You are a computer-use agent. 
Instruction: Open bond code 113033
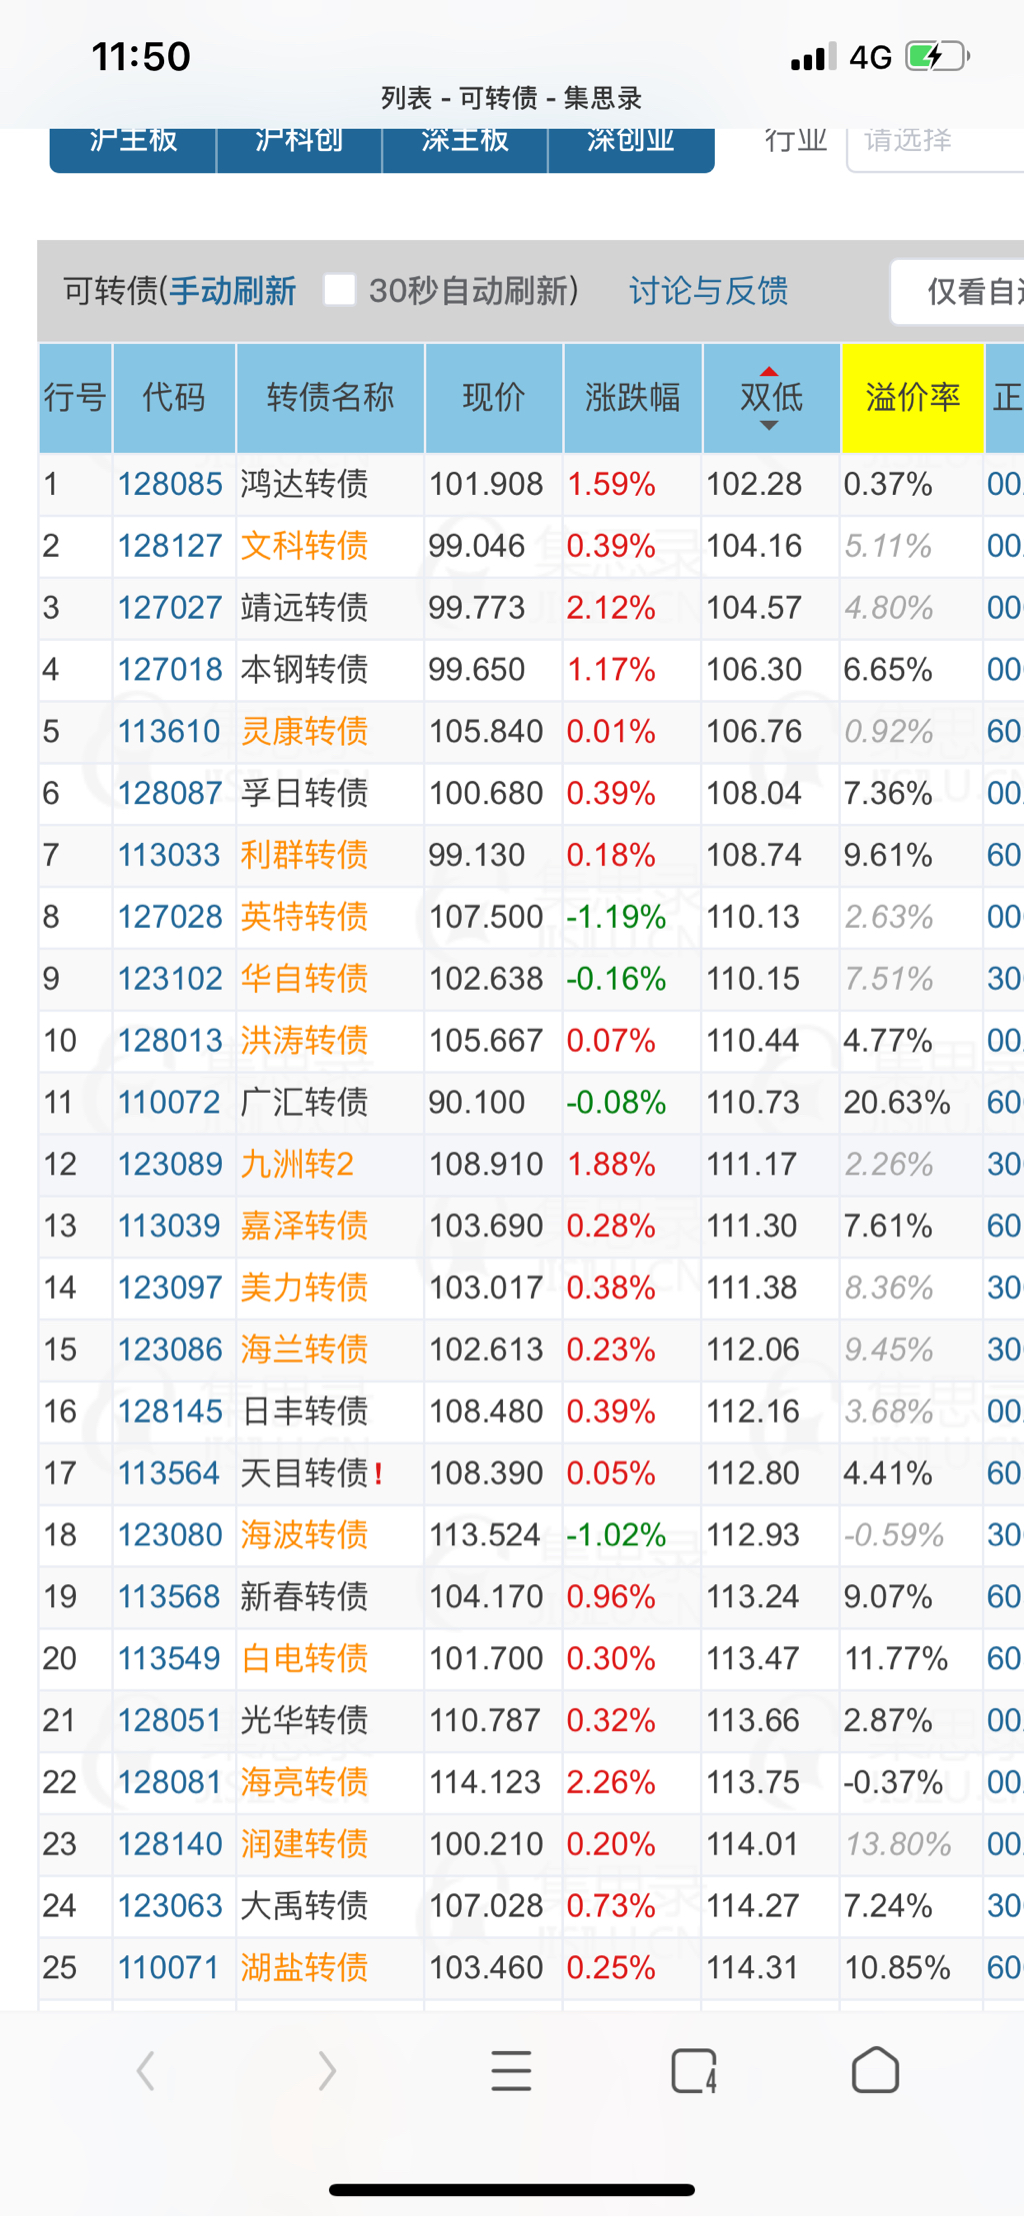point(169,855)
